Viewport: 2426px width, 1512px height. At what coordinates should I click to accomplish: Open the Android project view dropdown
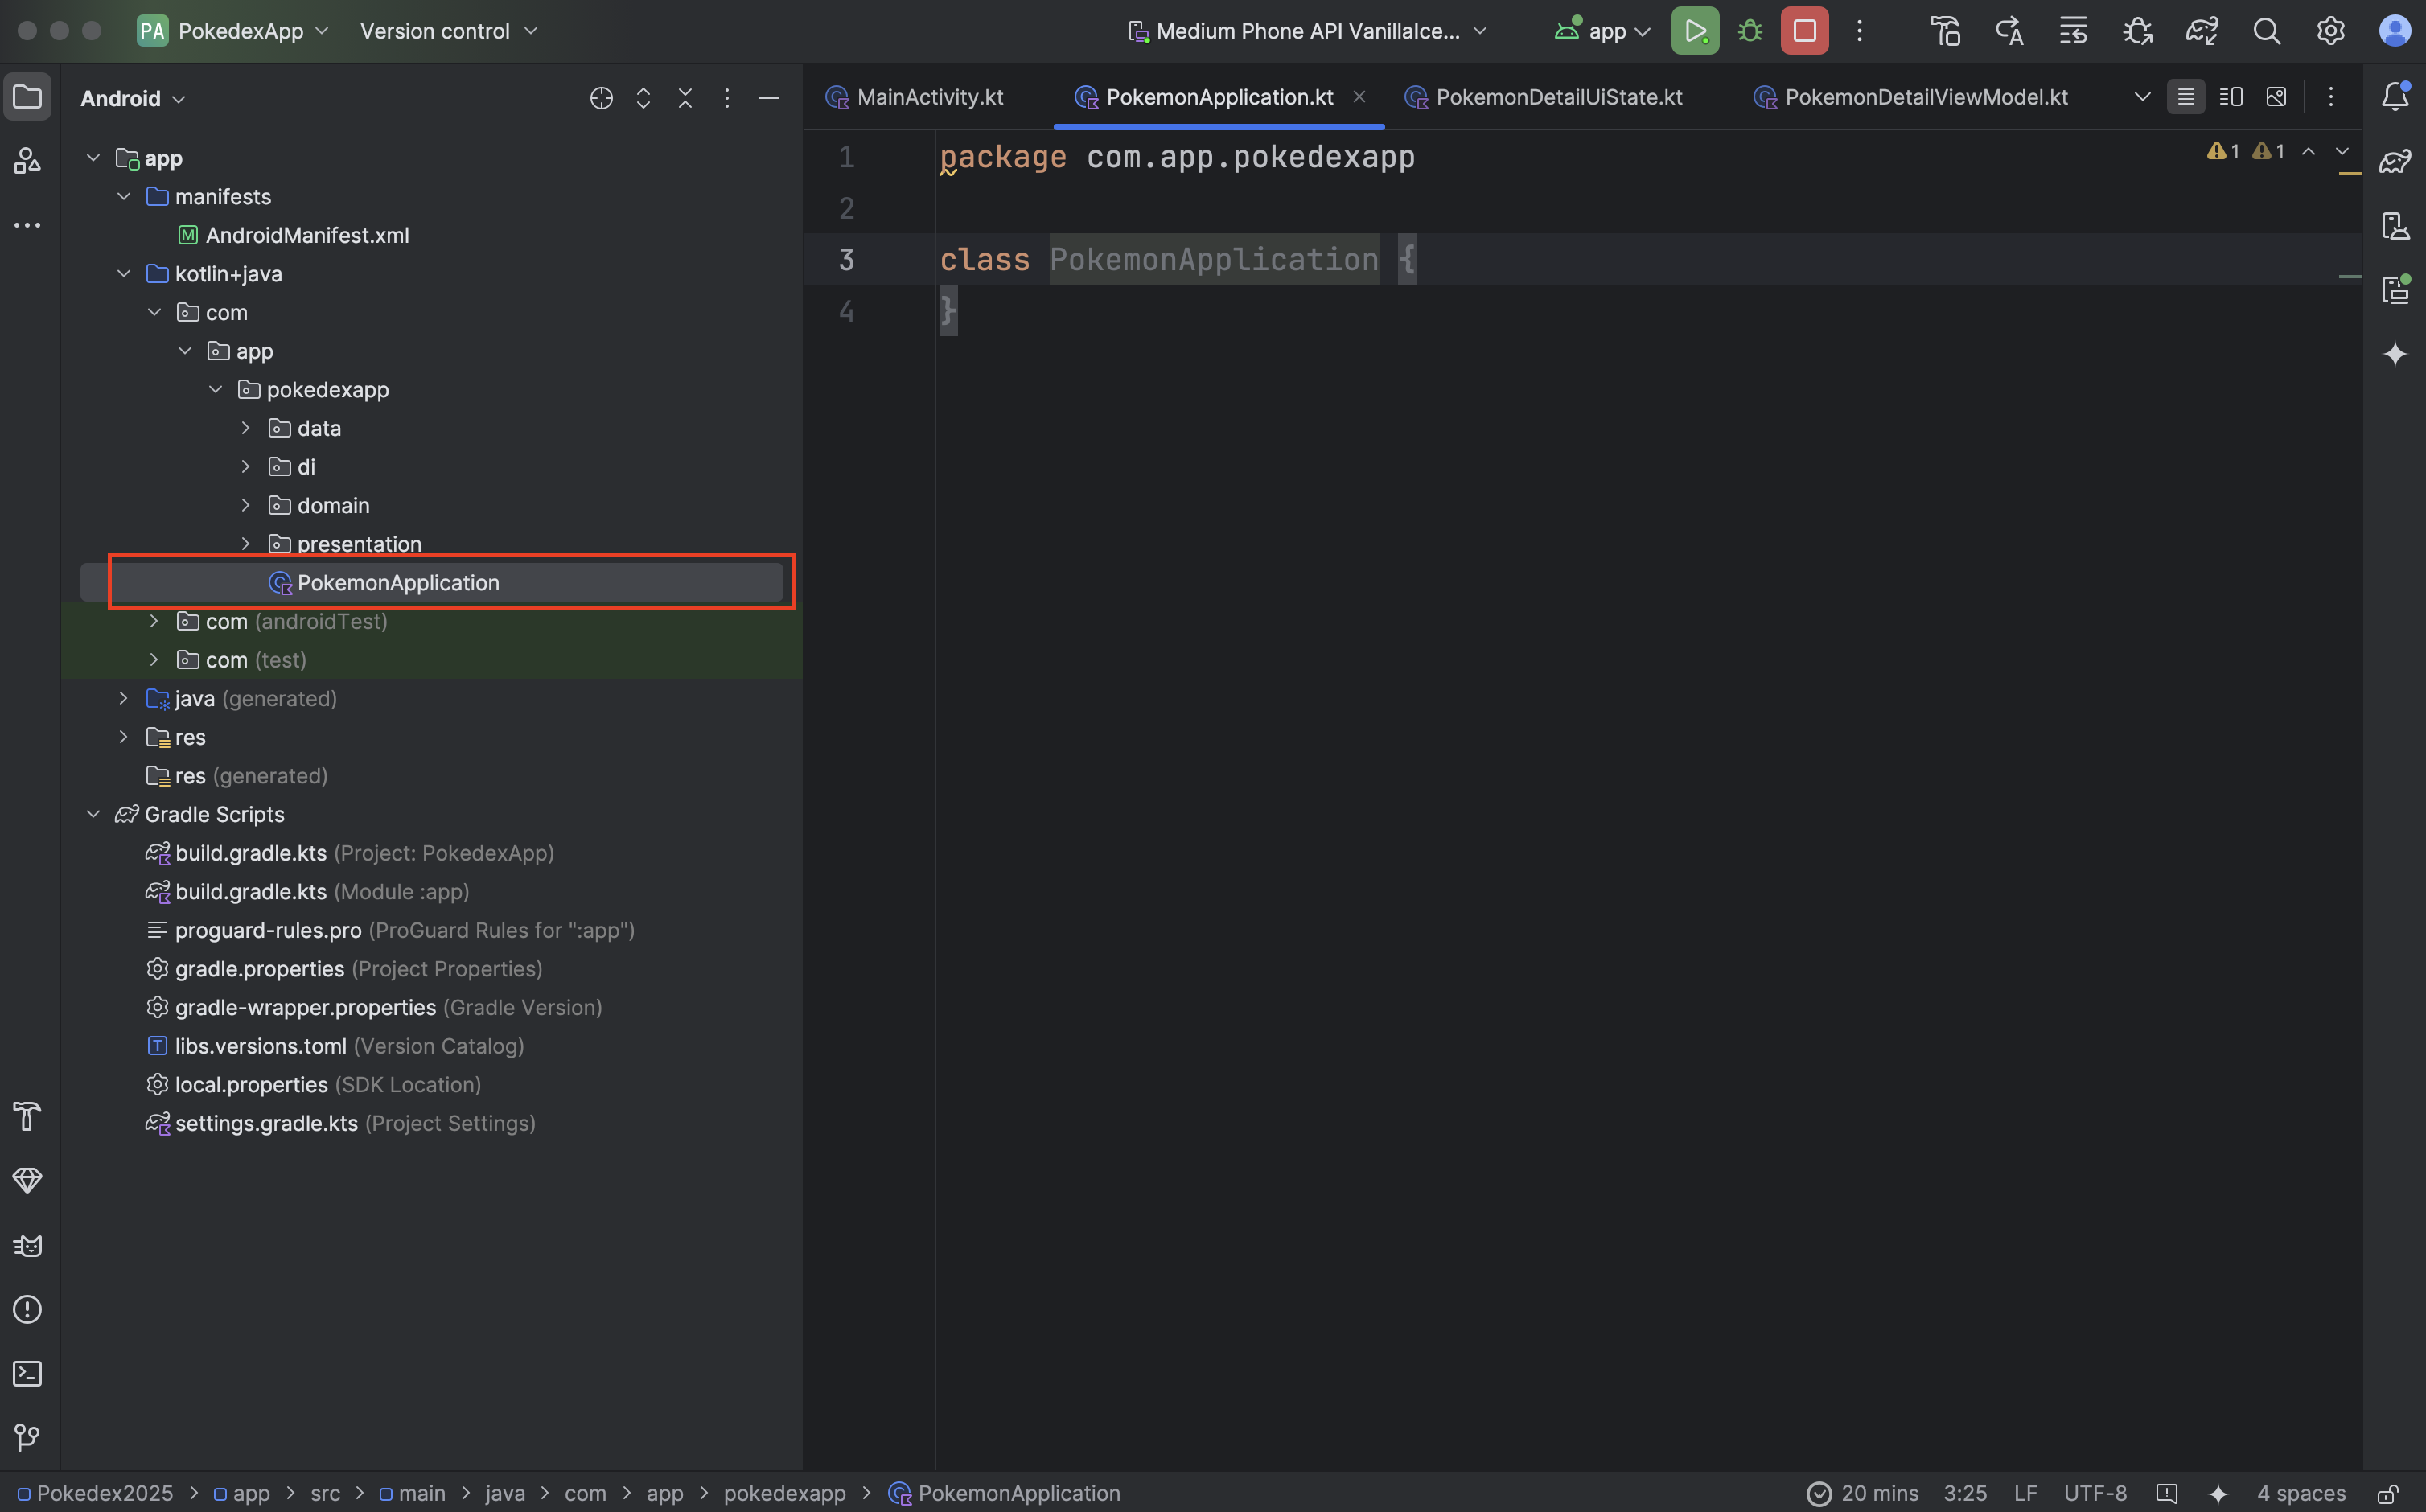point(133,98)
